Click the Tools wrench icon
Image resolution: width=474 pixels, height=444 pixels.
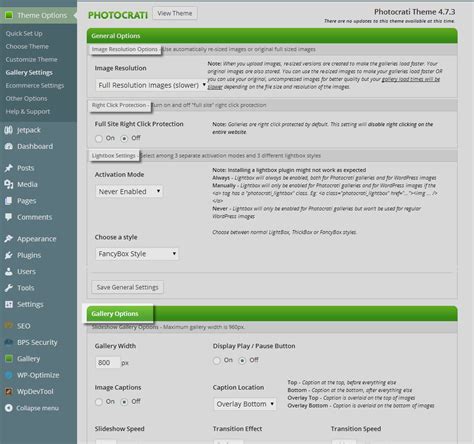click(9, 288)
